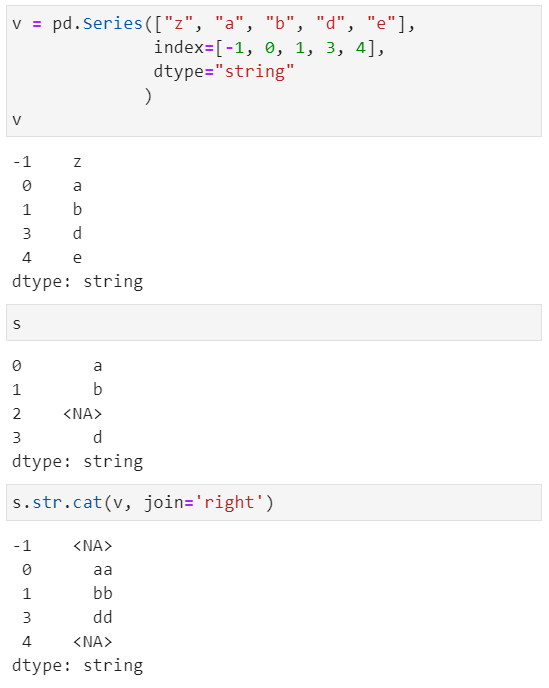Click the <NA> at index 4 in final output

pos(93,642)
